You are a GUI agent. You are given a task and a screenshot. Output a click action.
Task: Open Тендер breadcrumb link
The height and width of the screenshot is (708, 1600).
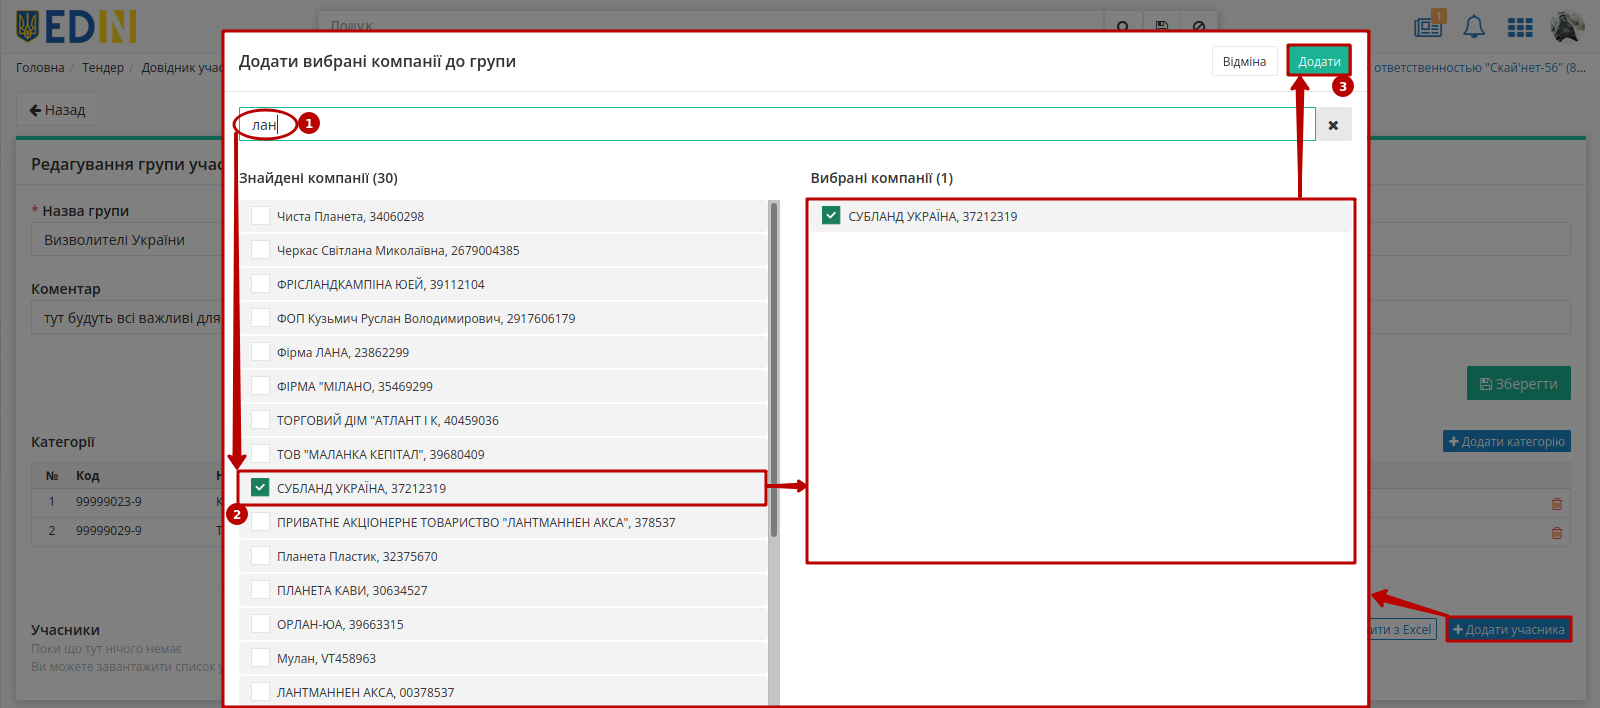103,68
